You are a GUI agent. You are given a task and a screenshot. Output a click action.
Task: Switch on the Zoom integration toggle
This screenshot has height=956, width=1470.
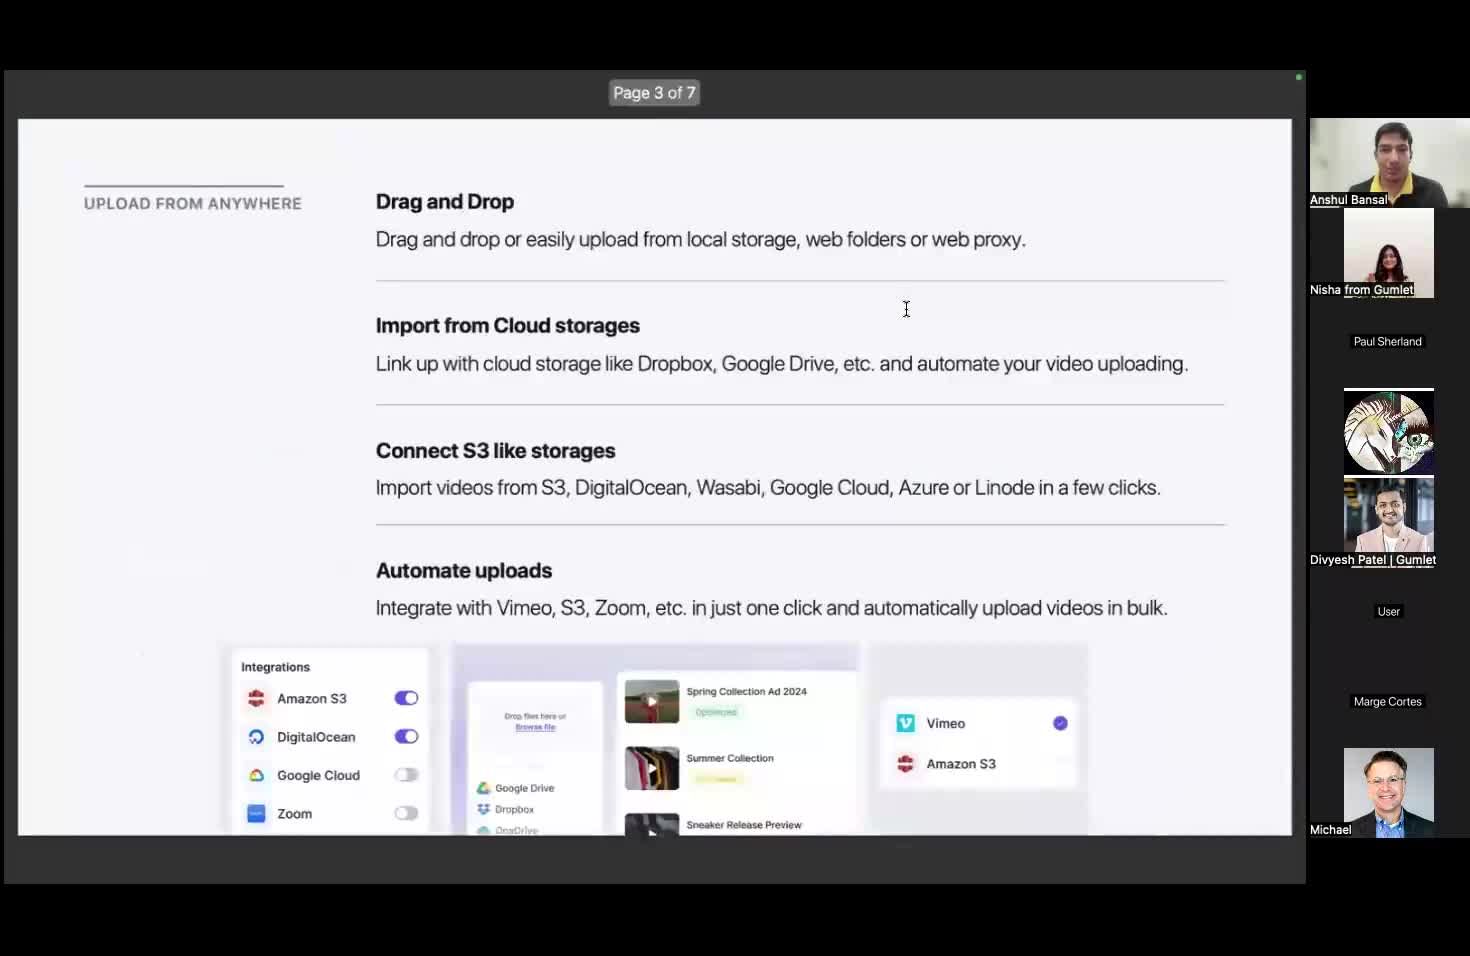pyautogui.click(x=406, y=813)
